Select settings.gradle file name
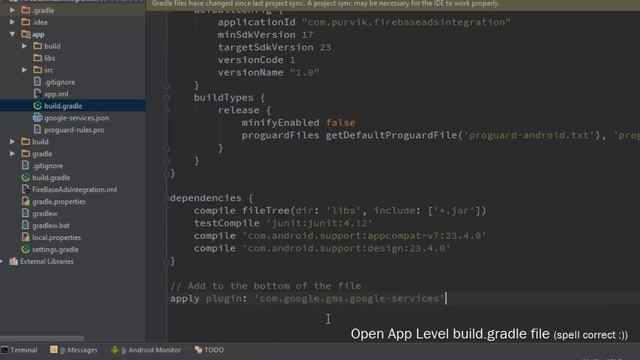This screenshot has height=360, width=640. click(55, 249)
